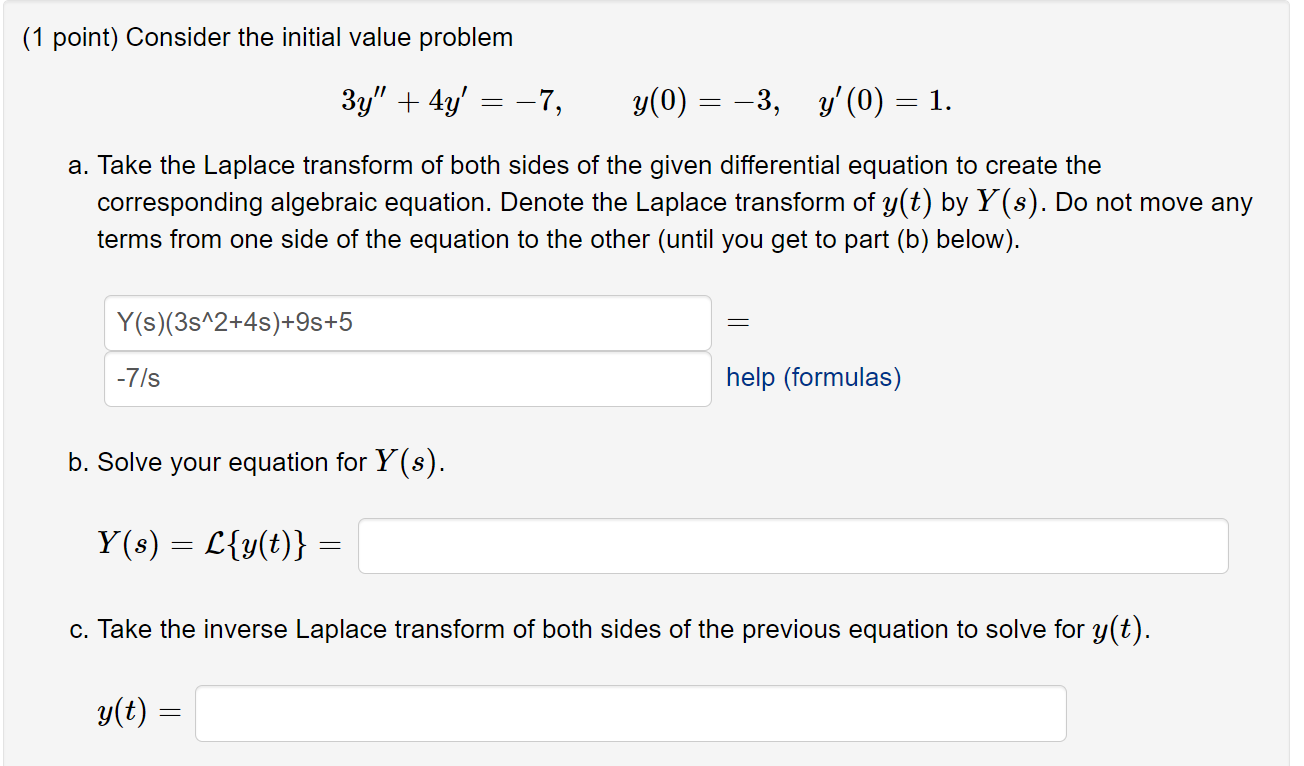
Task: Click the equals sign beside part a fields
Action: [738, 323]
